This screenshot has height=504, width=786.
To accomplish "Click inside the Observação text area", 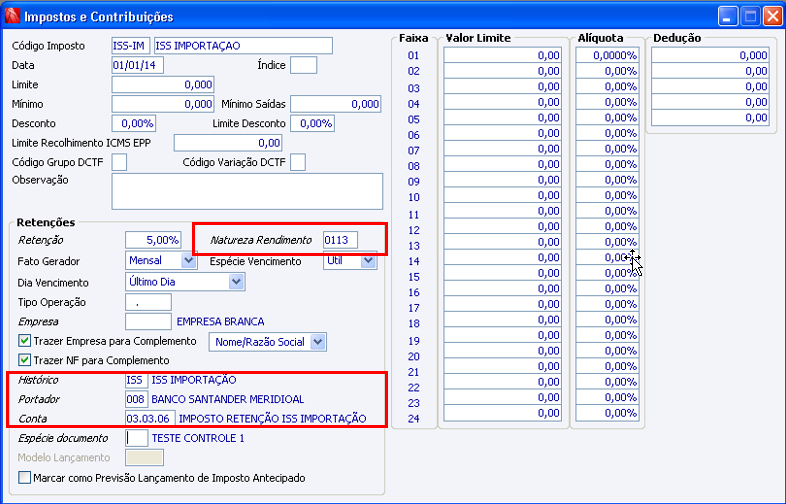I will pos(247,192).
